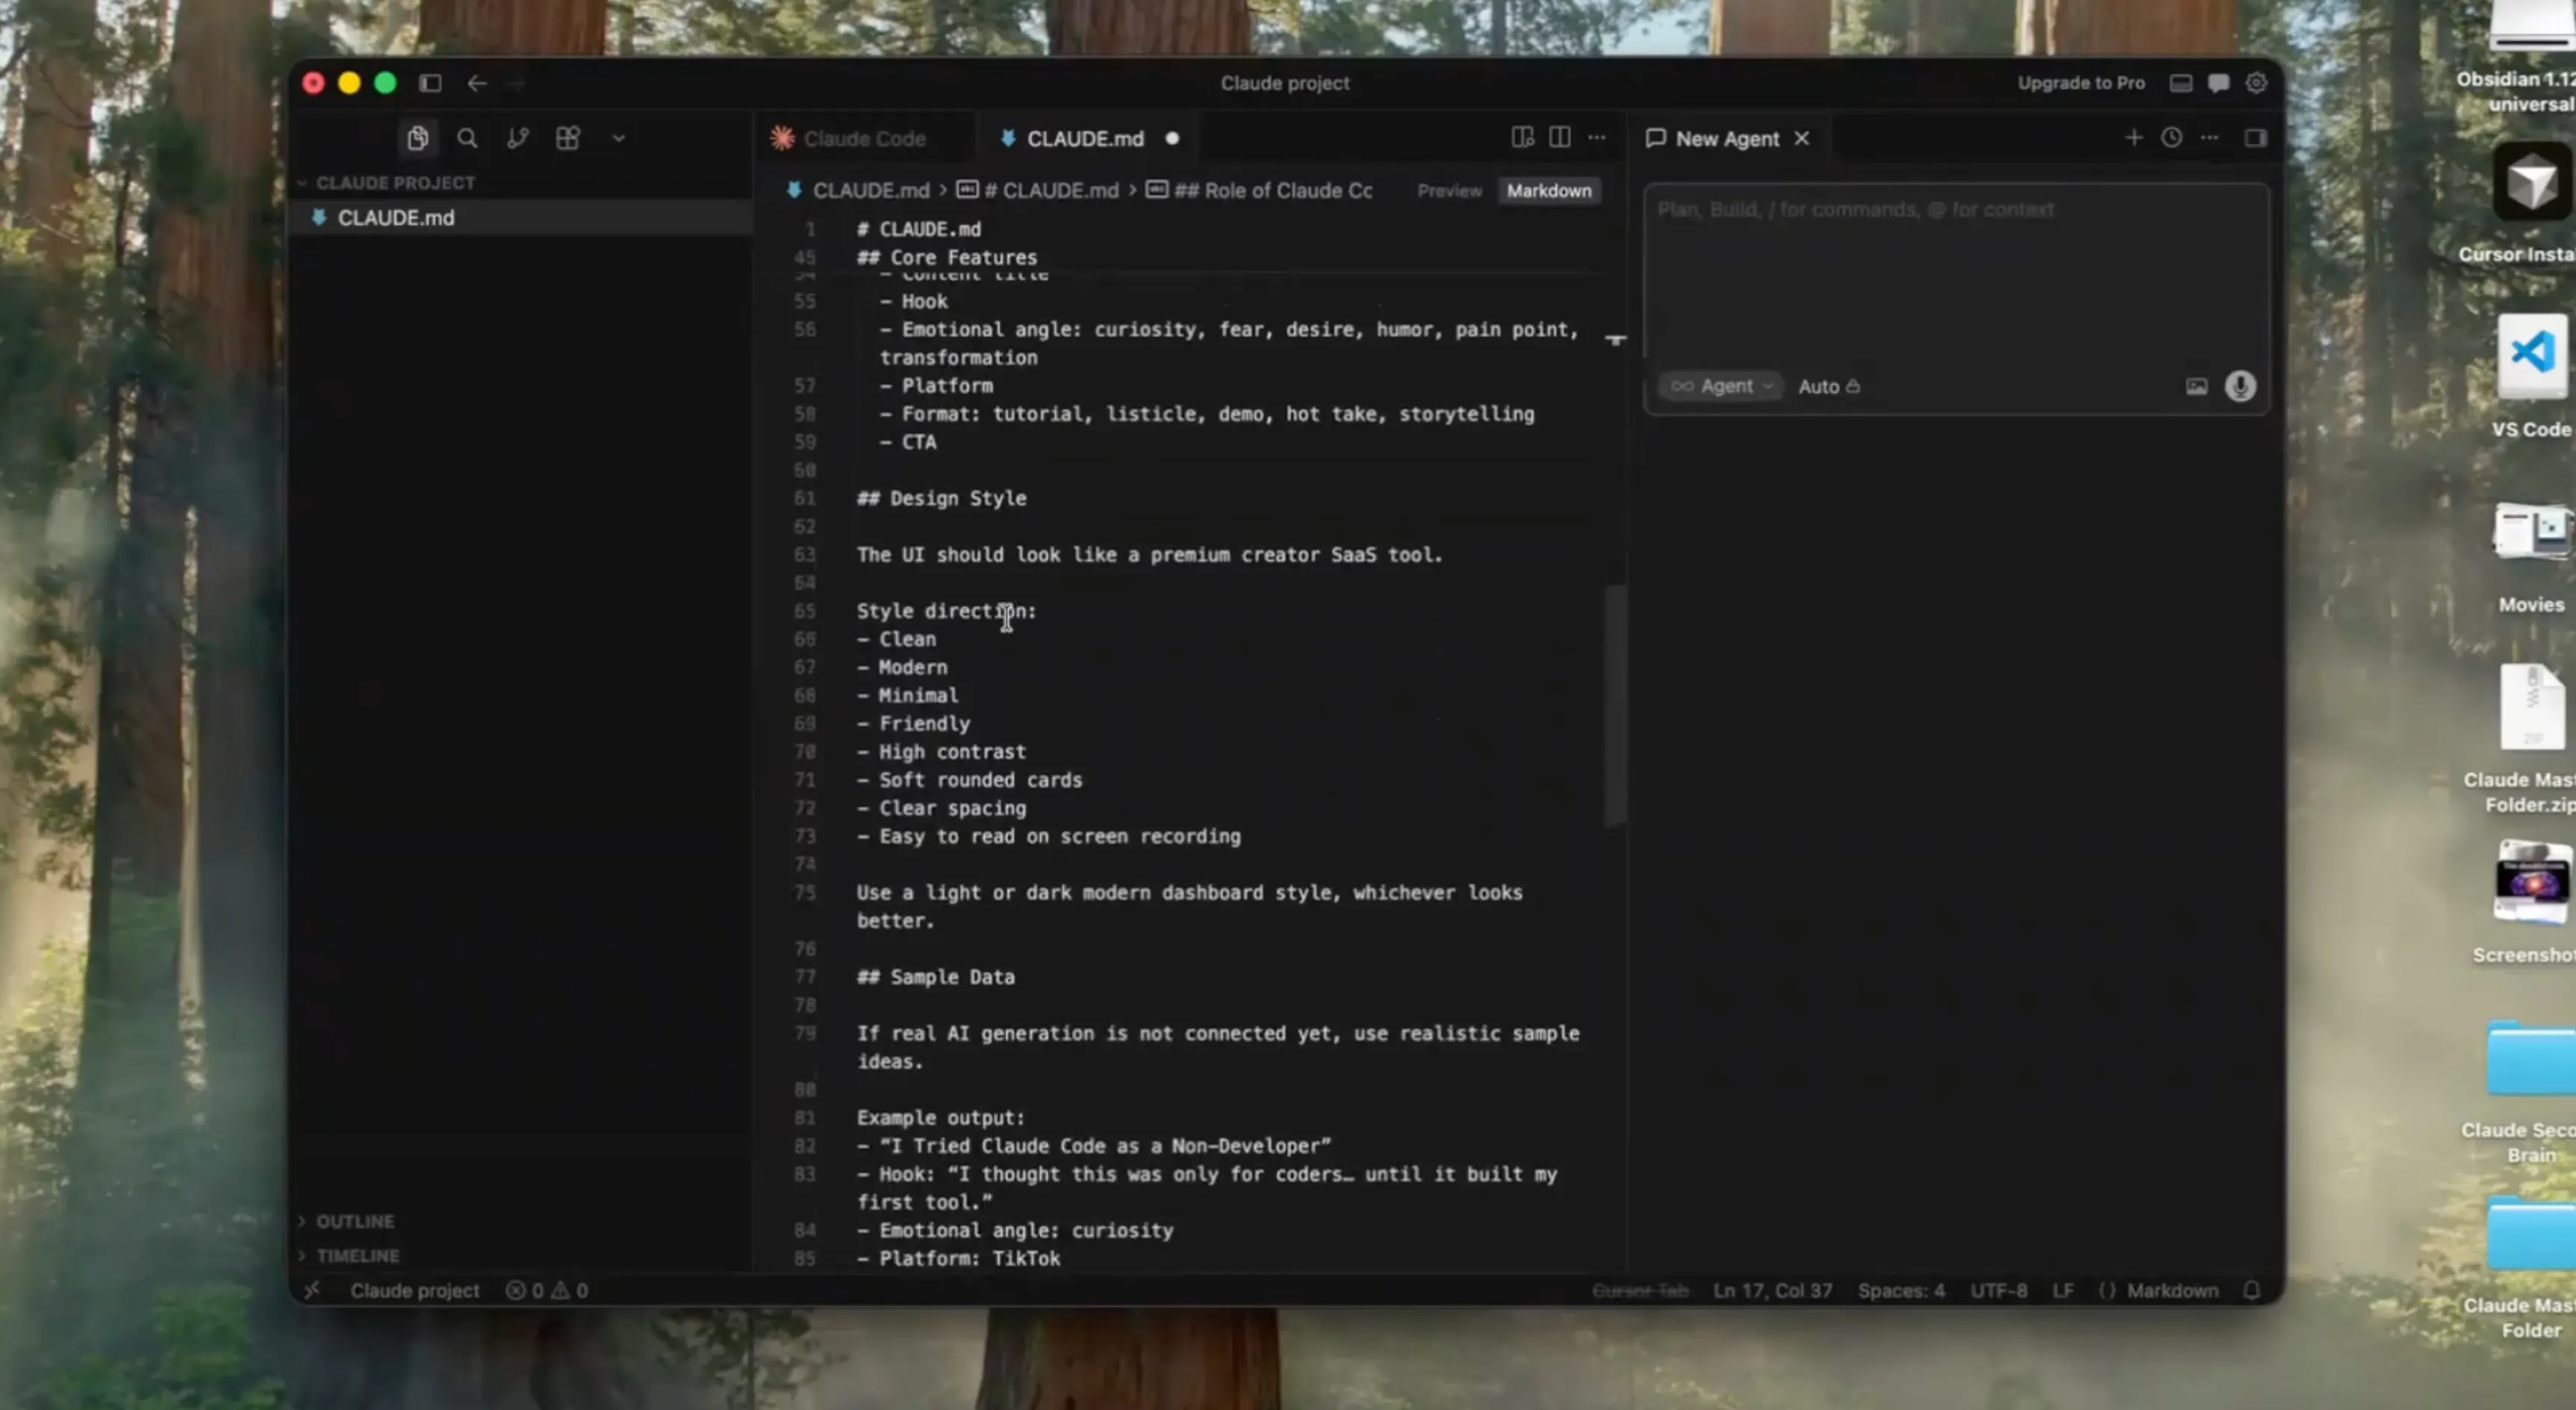The image size is (2576, 1410).
Task: Go to line via Ln 17, Col 37
Action: point(1772,1290)
